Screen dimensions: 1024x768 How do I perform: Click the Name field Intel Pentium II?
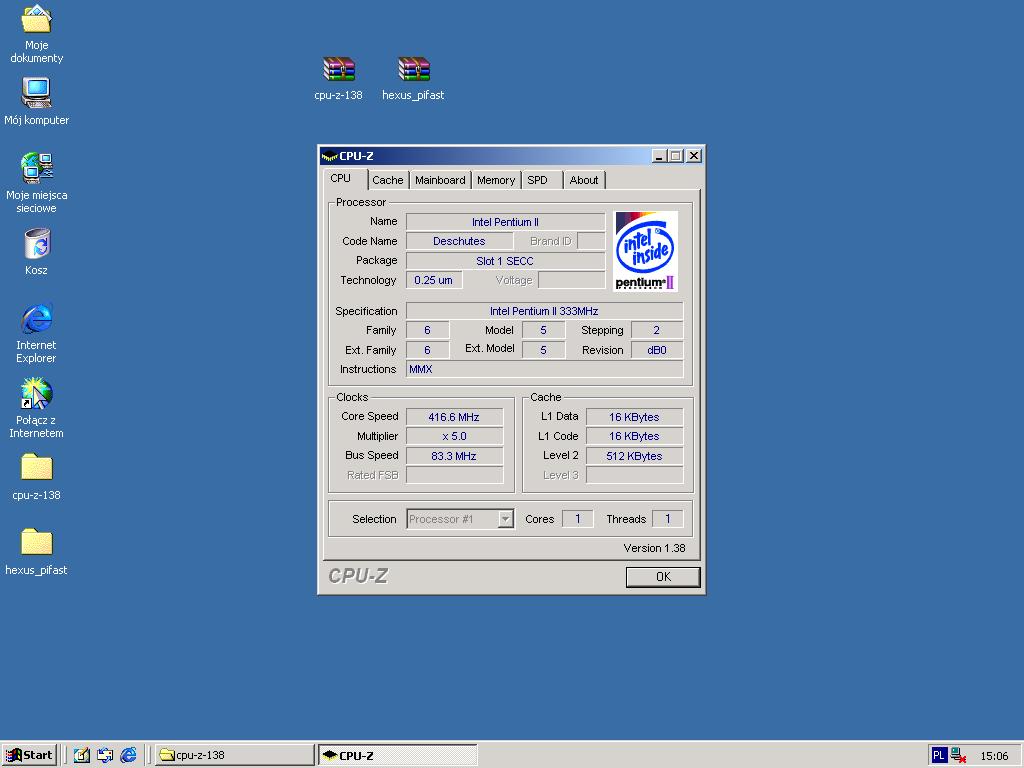pyautogui.click(x=505, y=222)
